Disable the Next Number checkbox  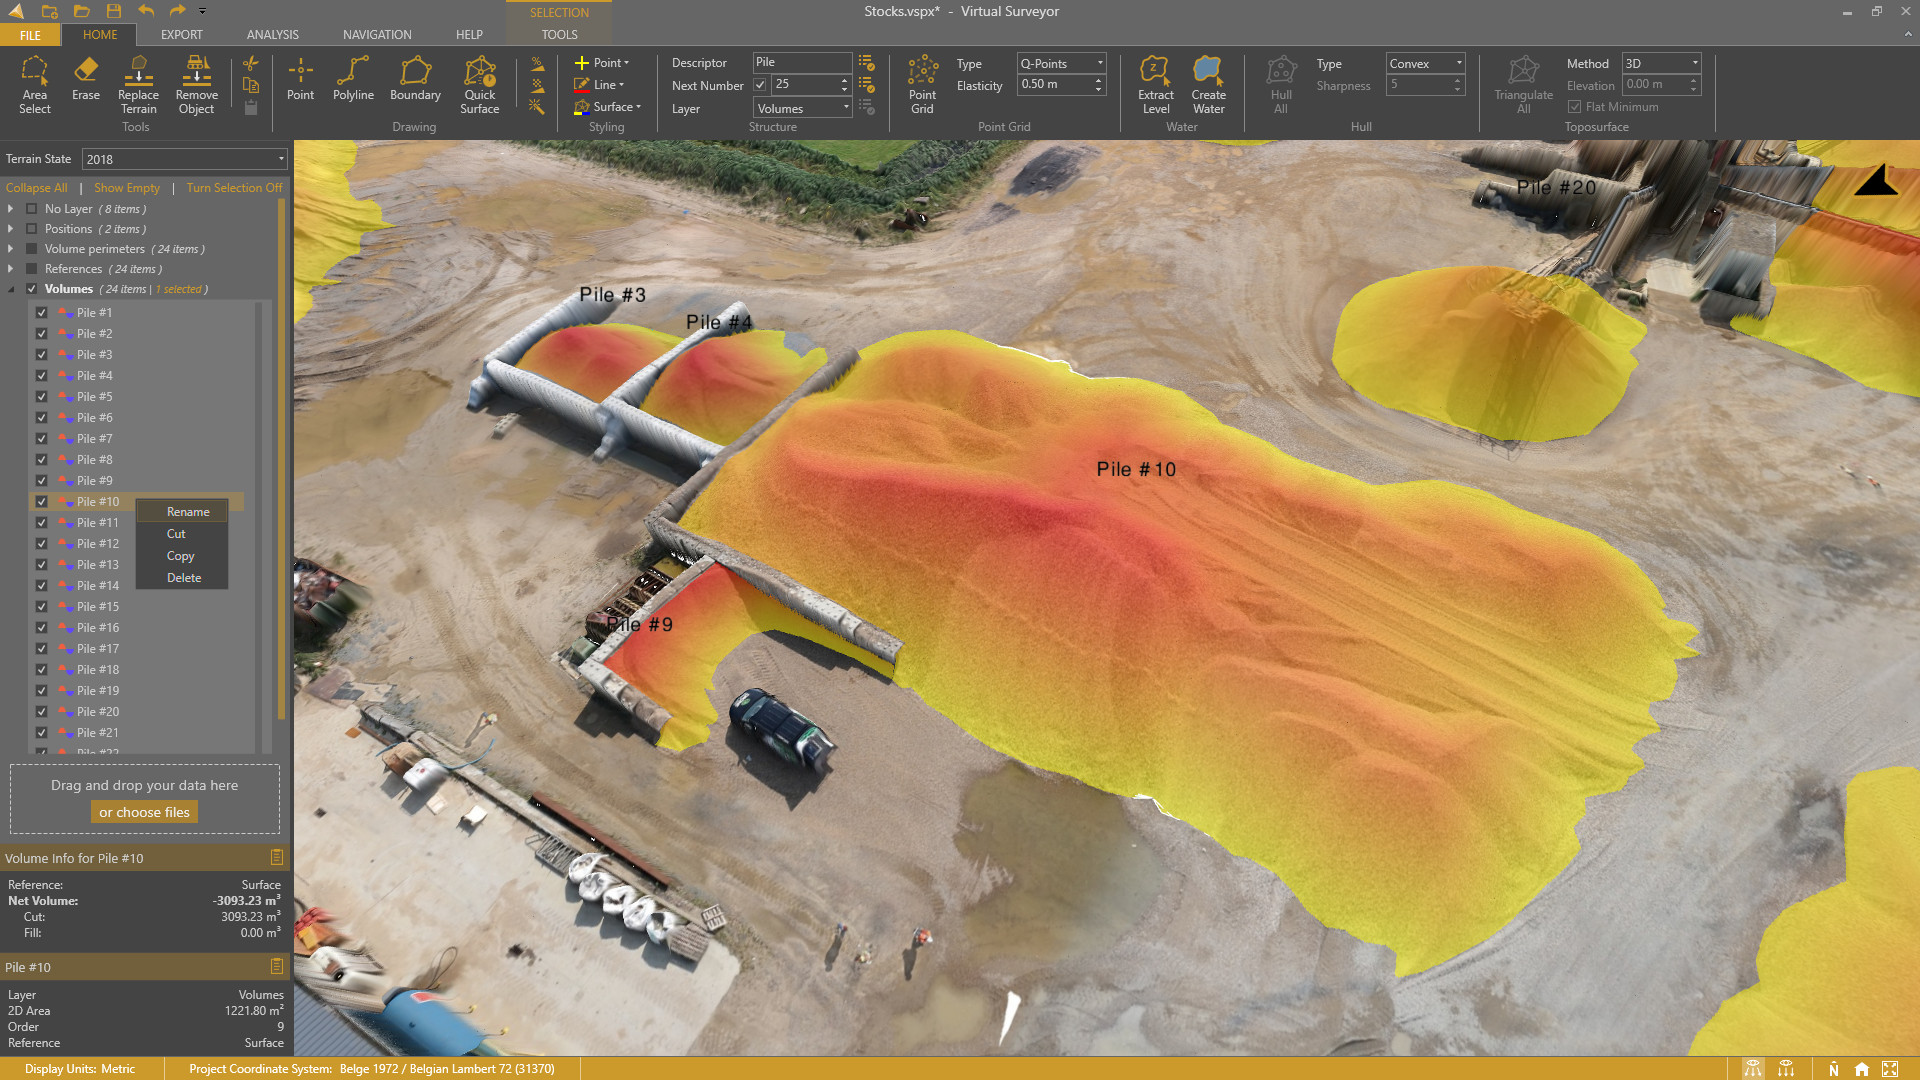[760, 85]
